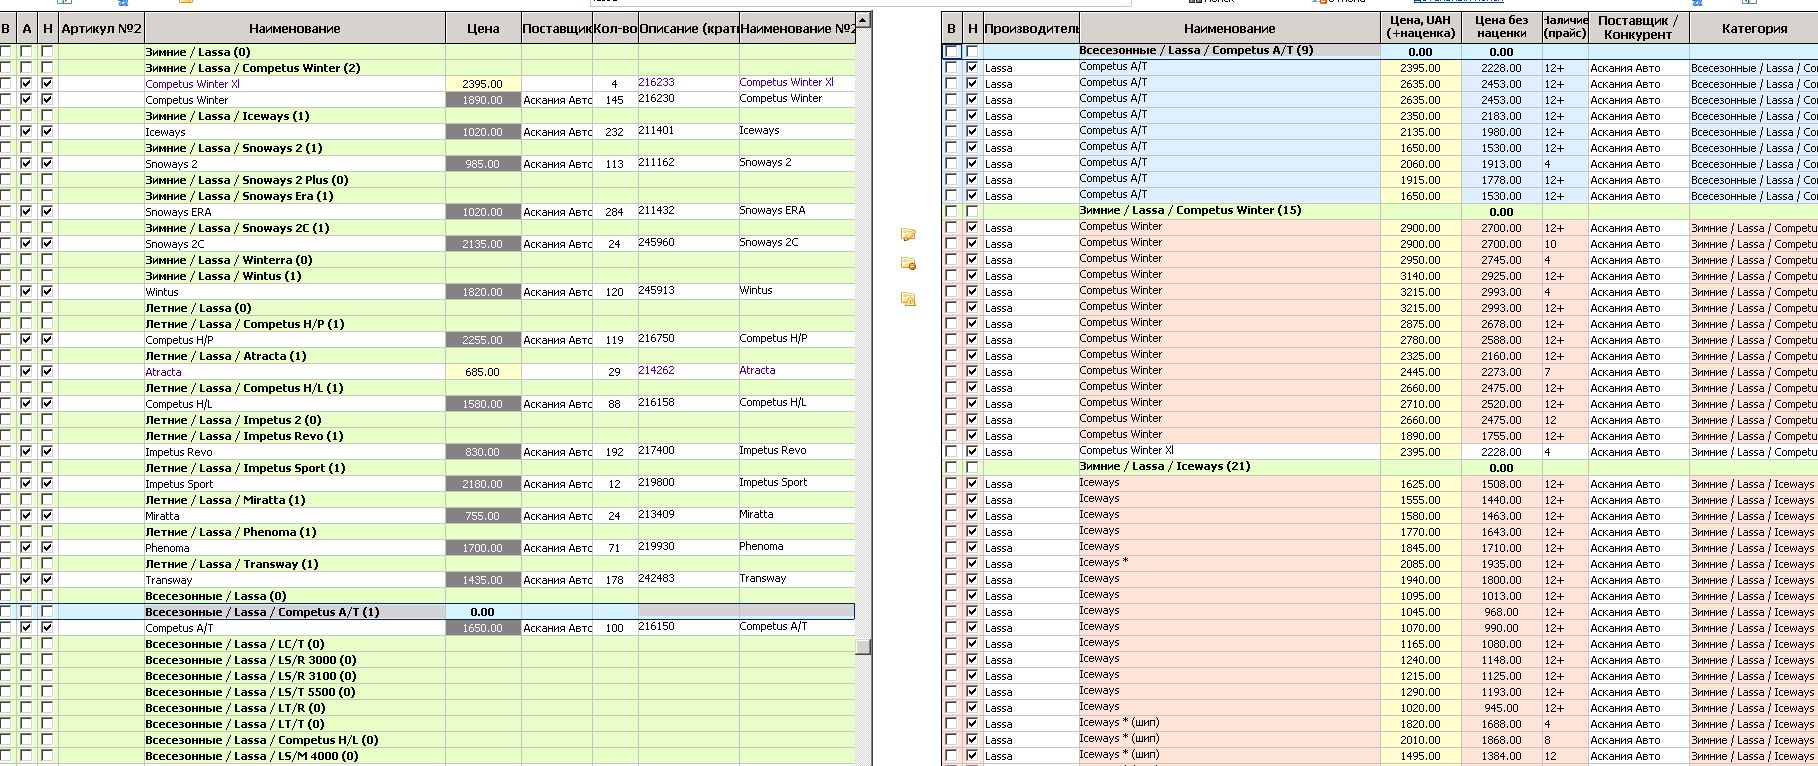Click the Производитель column header
This screenshot has width=1818, height=766.
click(1031, 29)
